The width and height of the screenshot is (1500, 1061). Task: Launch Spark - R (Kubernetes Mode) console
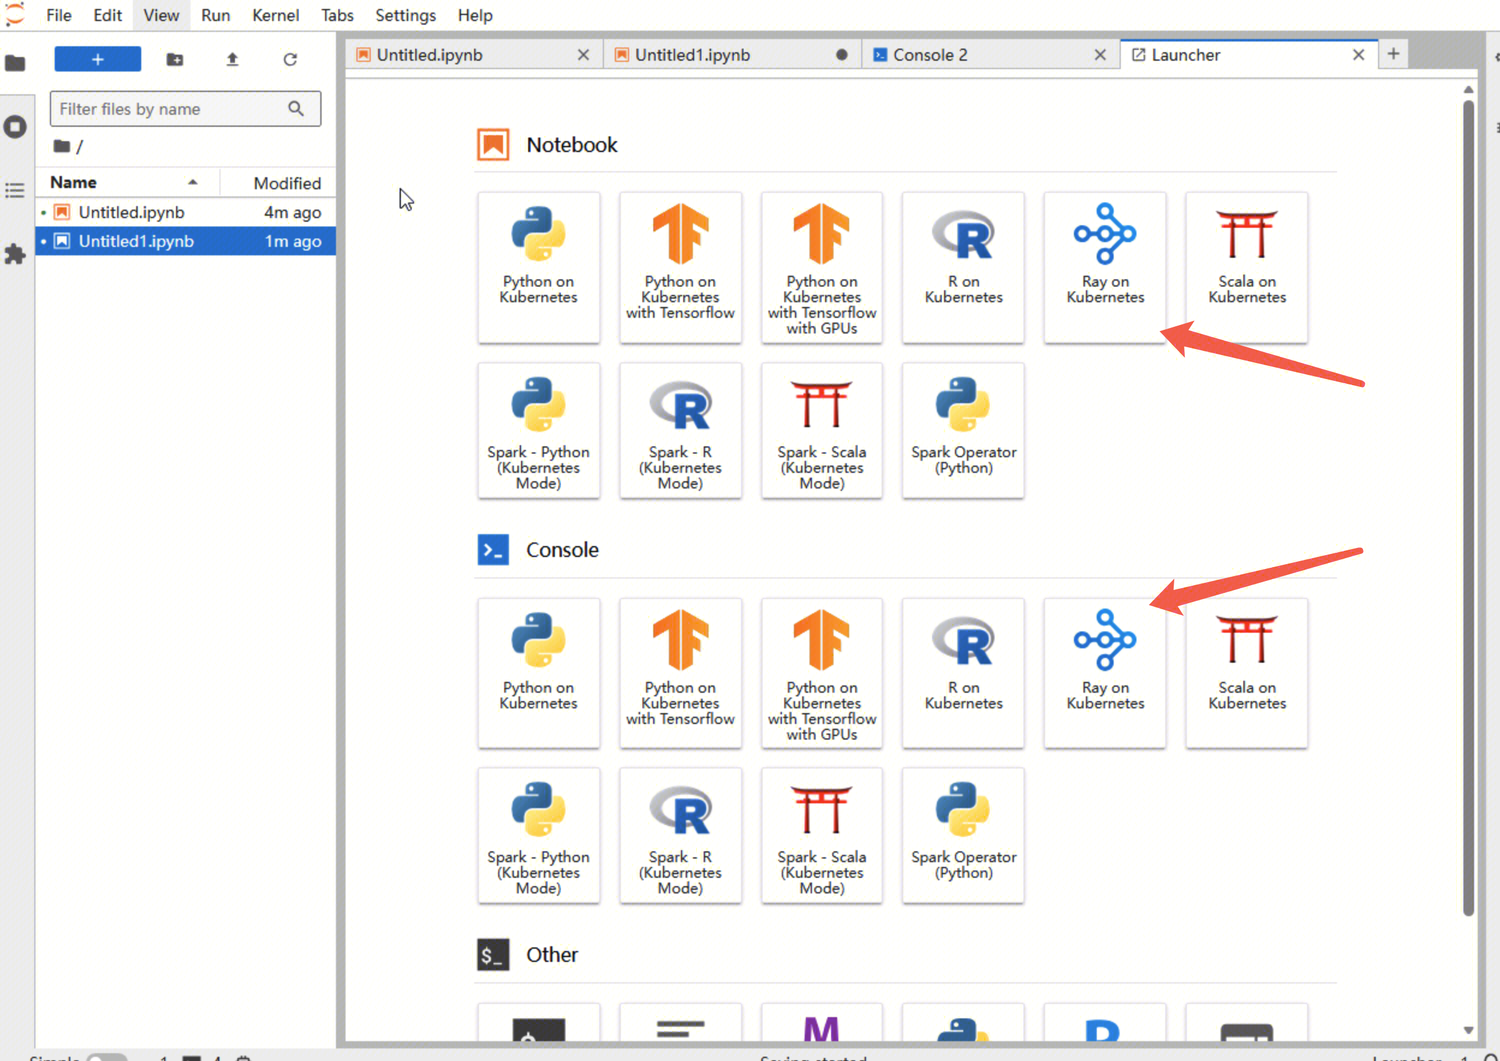point(681,835)
